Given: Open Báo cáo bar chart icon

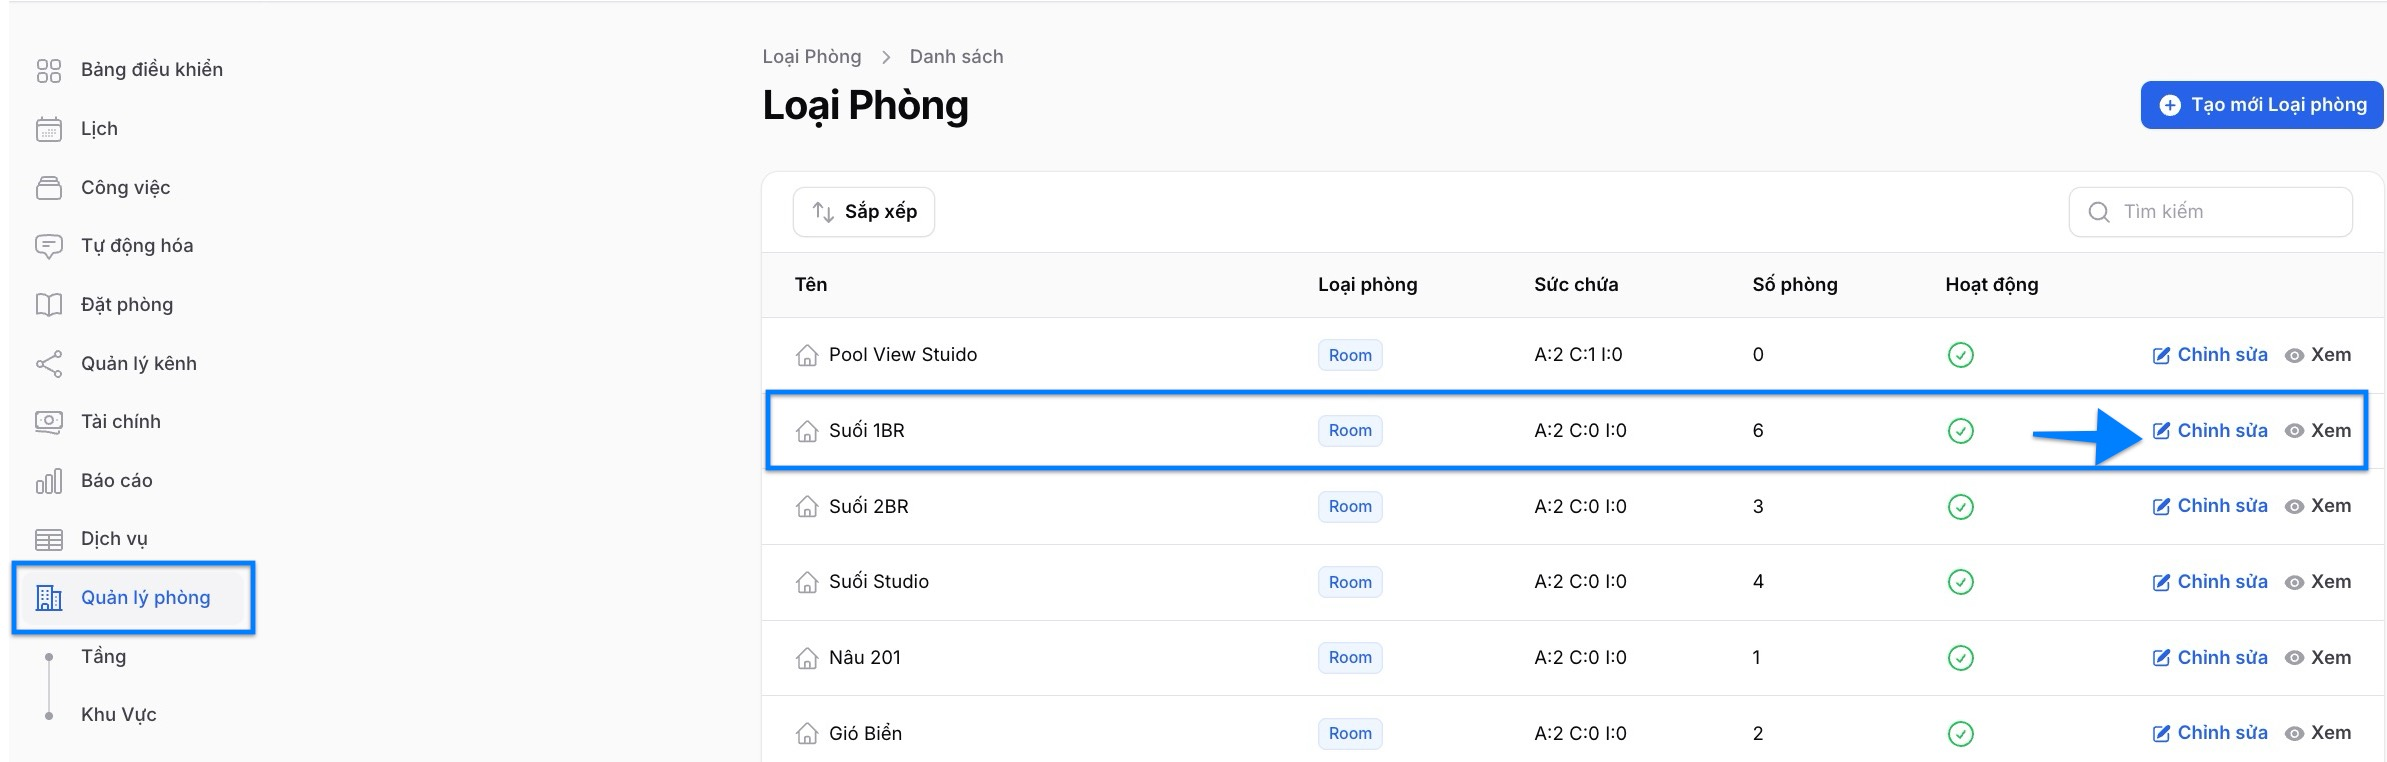Looking at the screenshot, I should coord(48,481).
